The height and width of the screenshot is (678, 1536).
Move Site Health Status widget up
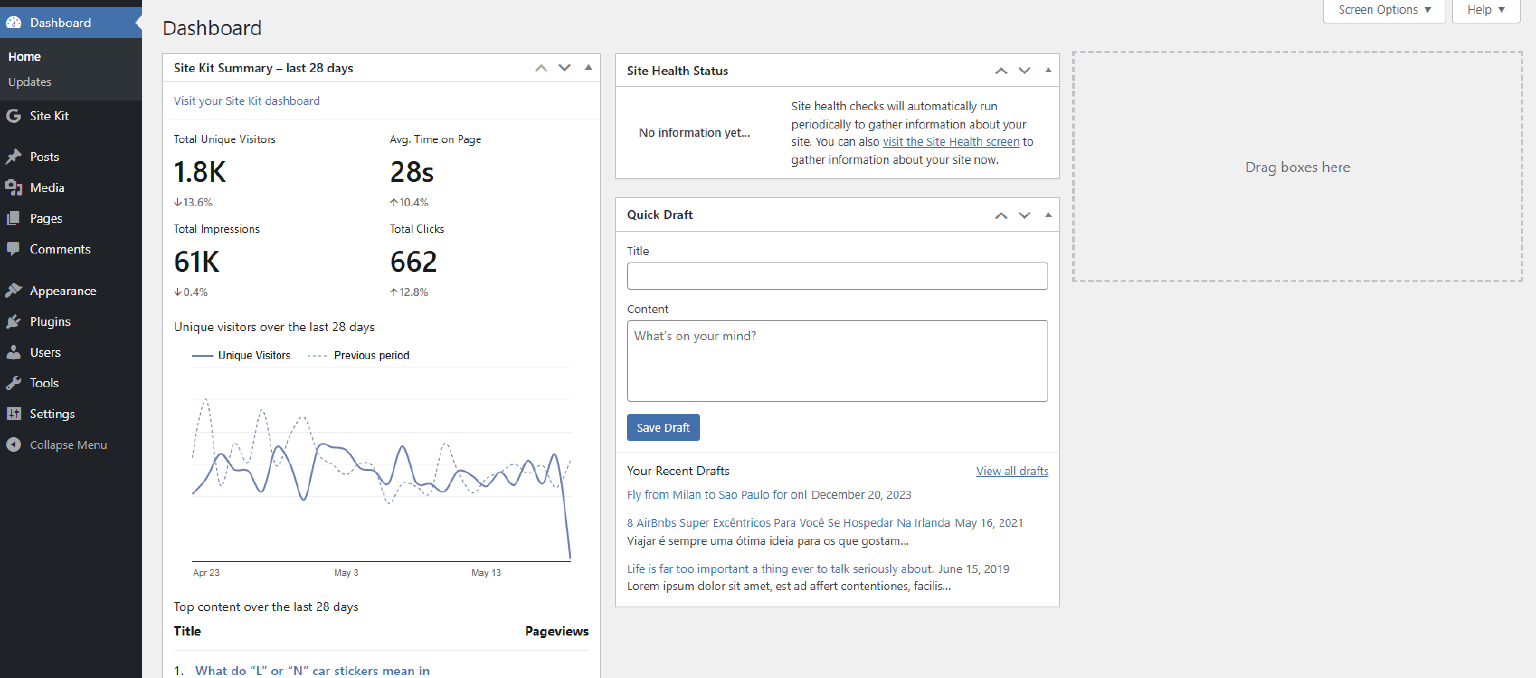click(1001, 71)
